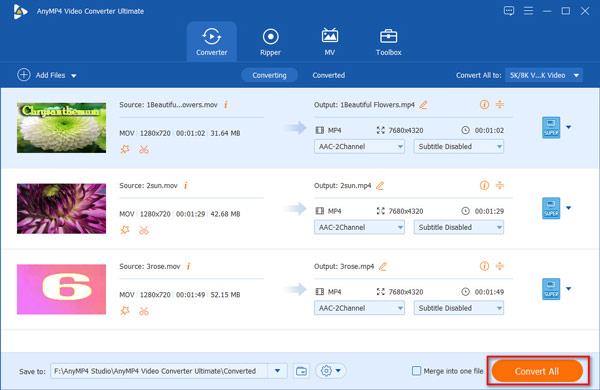Open Subtitle Disabled dropdown for 1Beautiful Flowers.mp4
This screenshot has height=390, width=600.
pyautogui.click(x=458, y=146)
